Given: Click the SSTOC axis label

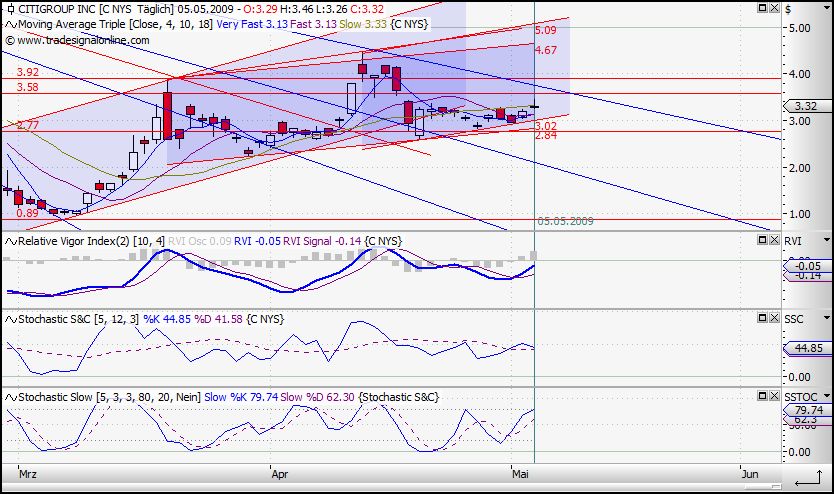Looking at the screenshot, I should [801, 397].
